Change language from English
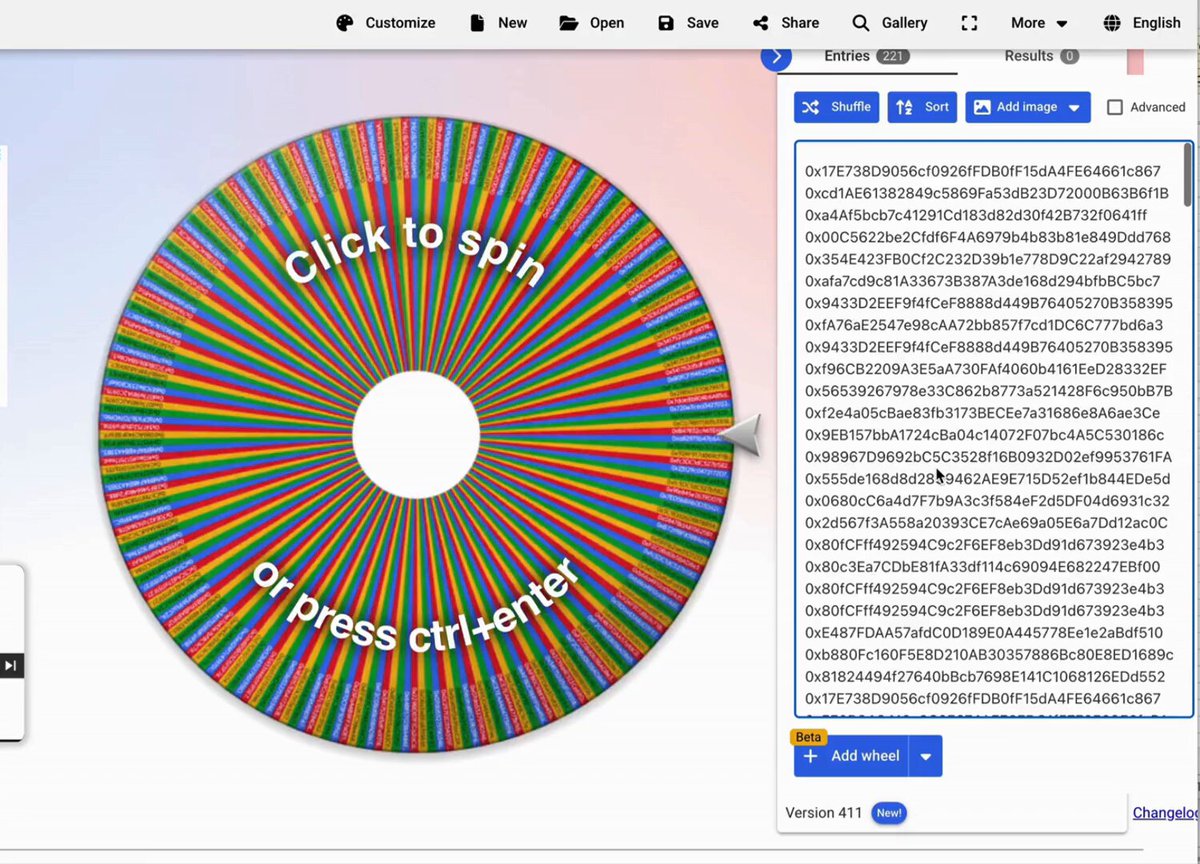Image resolution: width=1200 pixels, height=864 pixels. click(1142, 23)
